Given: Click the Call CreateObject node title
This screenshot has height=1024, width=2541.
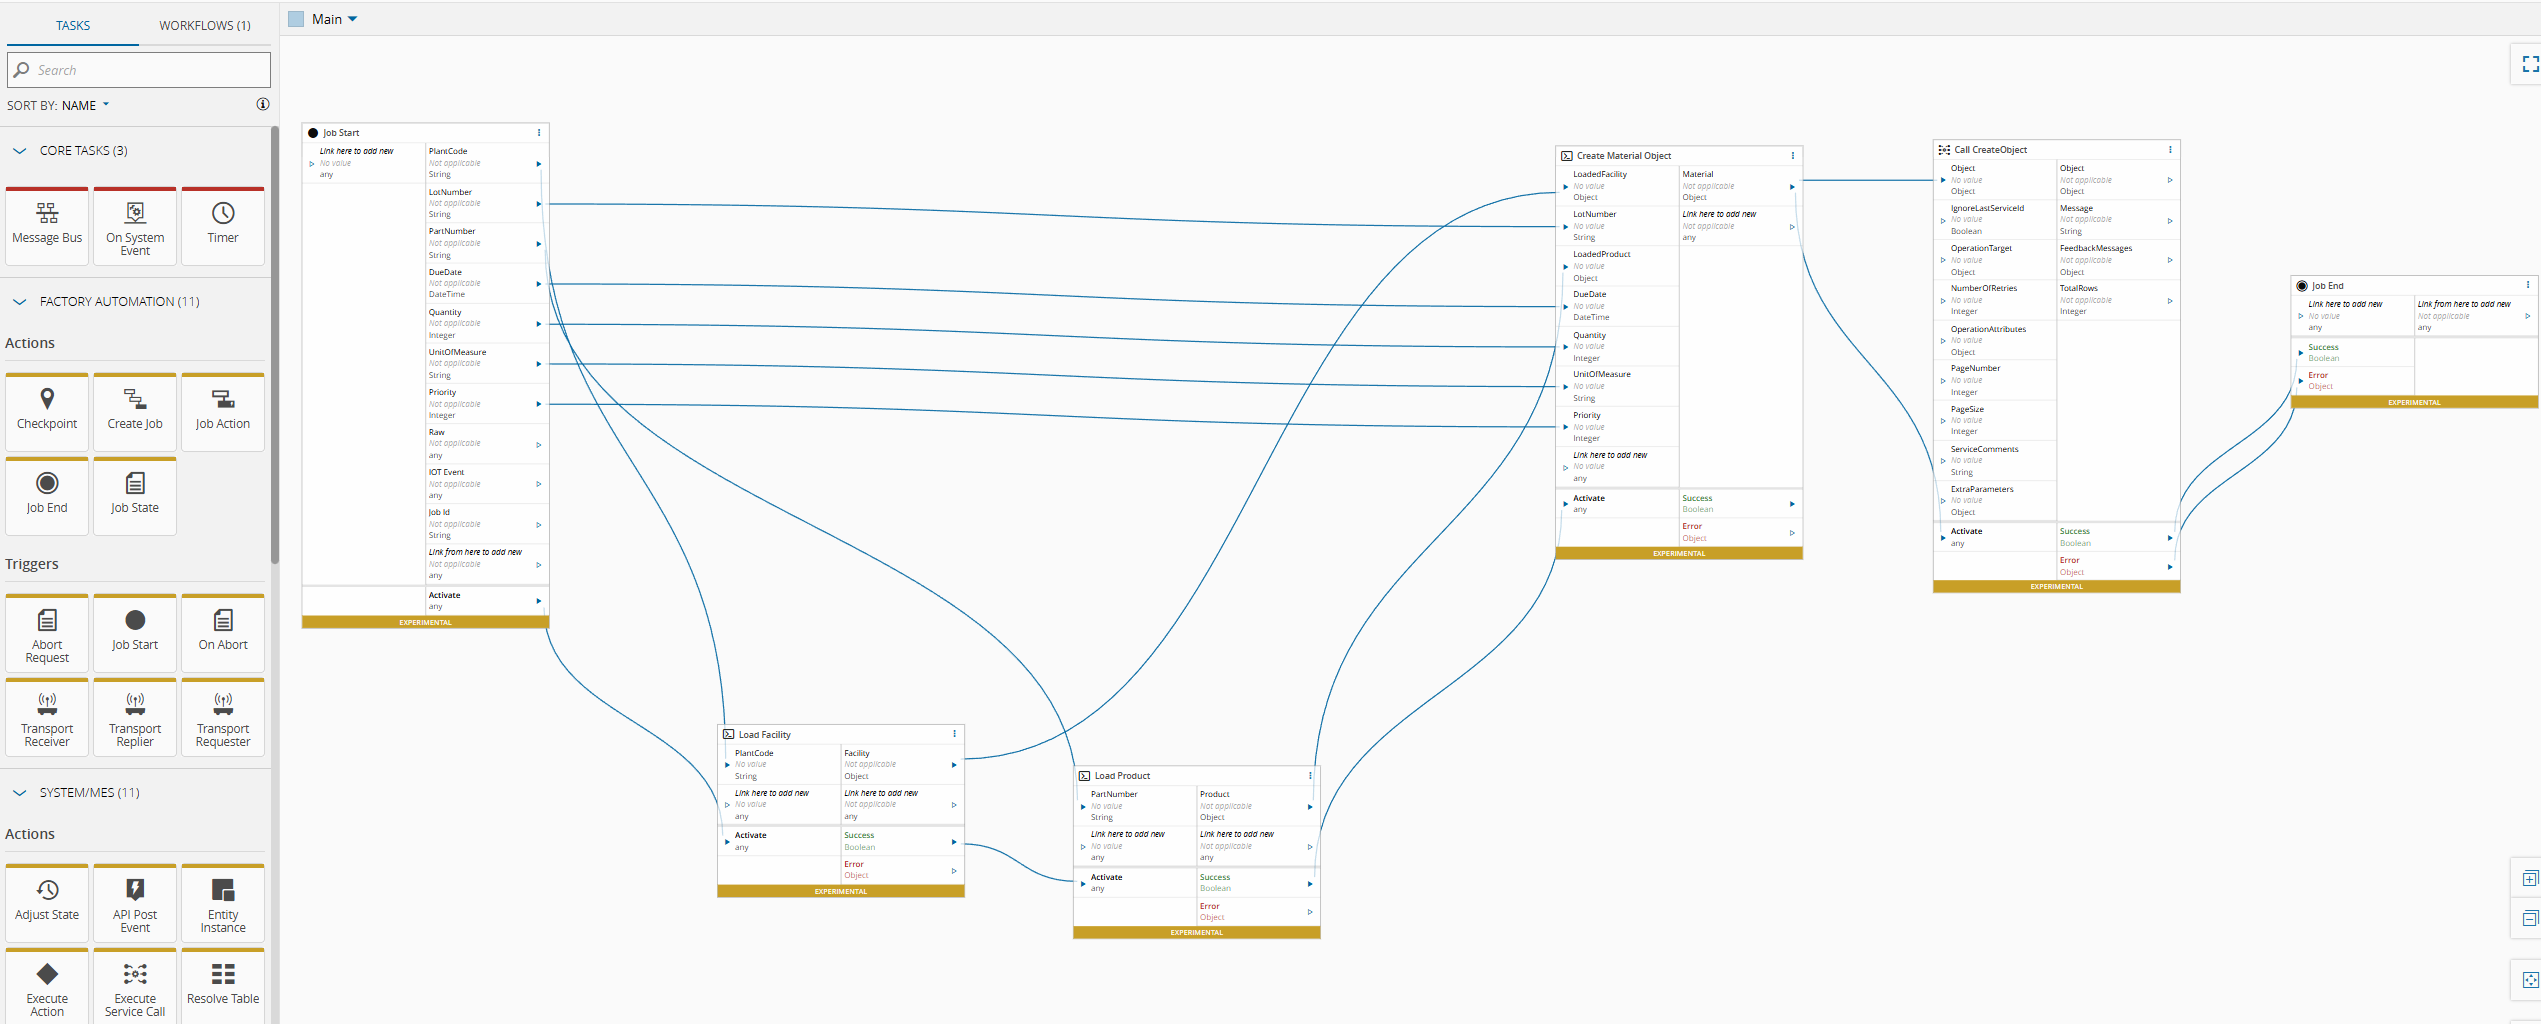Looking at the screenshot, I should [x=1991, y=150].
